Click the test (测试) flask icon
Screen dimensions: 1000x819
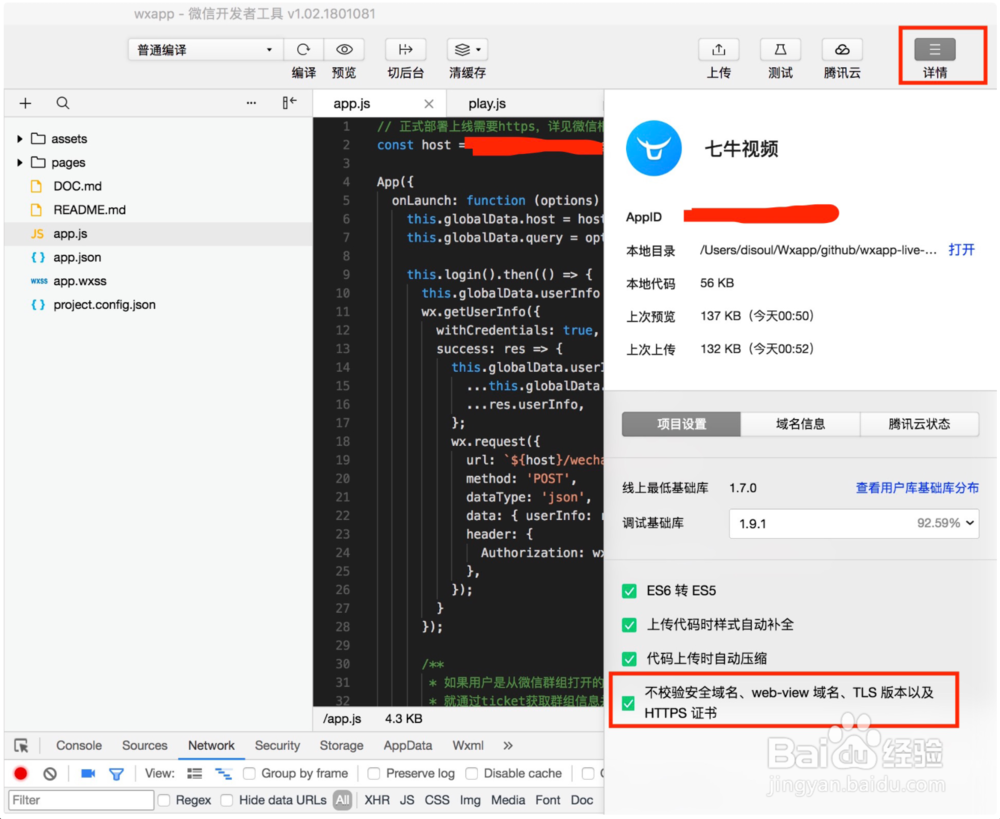780,49
